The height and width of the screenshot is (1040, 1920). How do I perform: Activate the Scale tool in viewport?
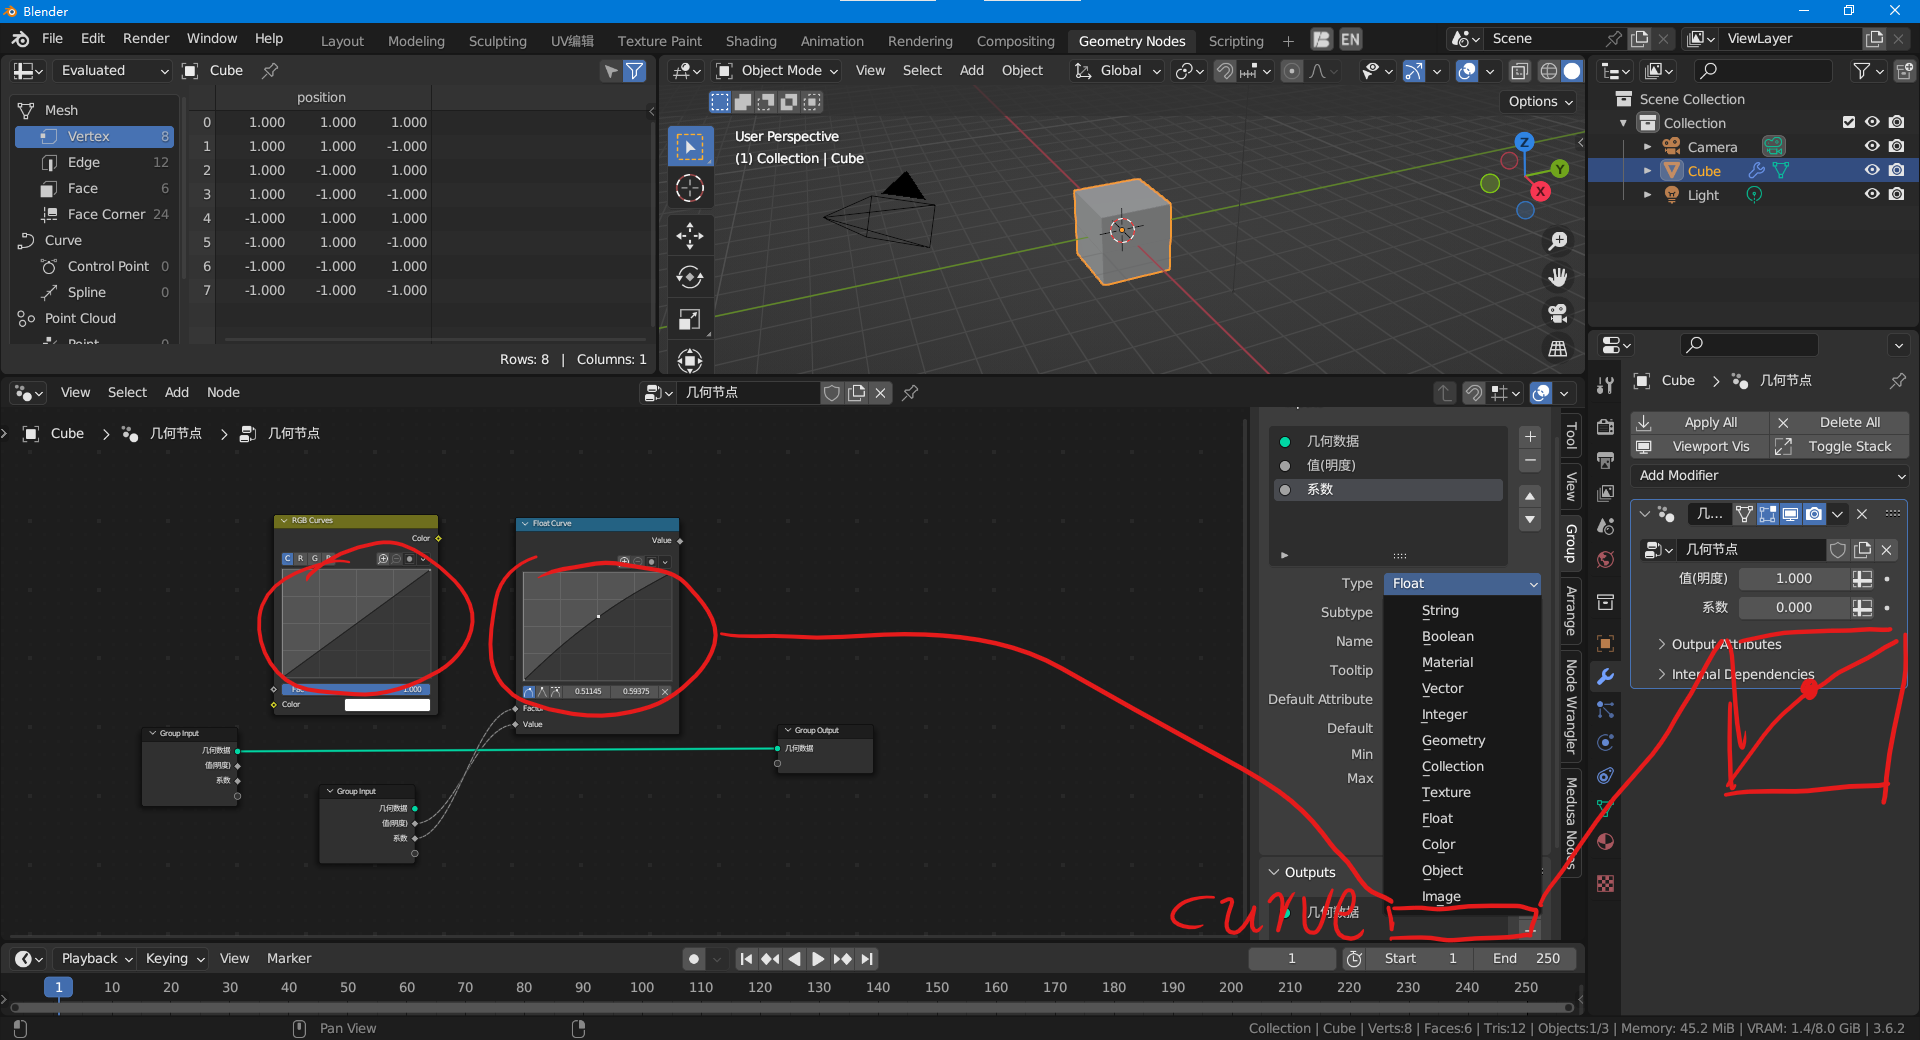[x=690, y=319]
